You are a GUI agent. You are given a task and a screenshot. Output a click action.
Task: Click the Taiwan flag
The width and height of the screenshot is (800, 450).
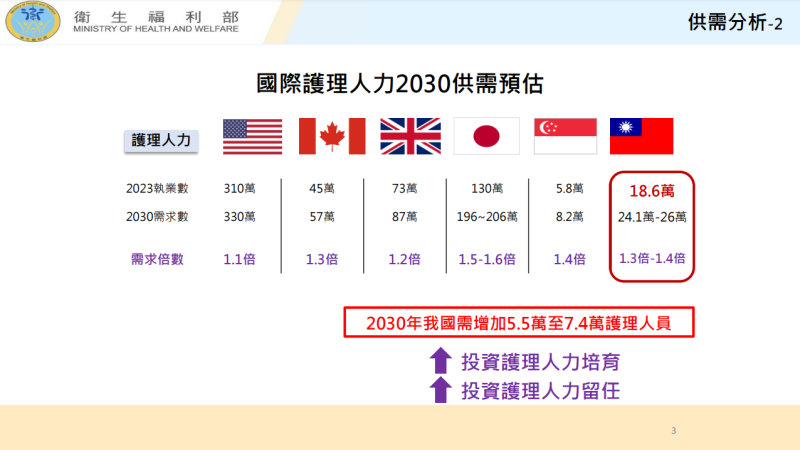[642, 136]
